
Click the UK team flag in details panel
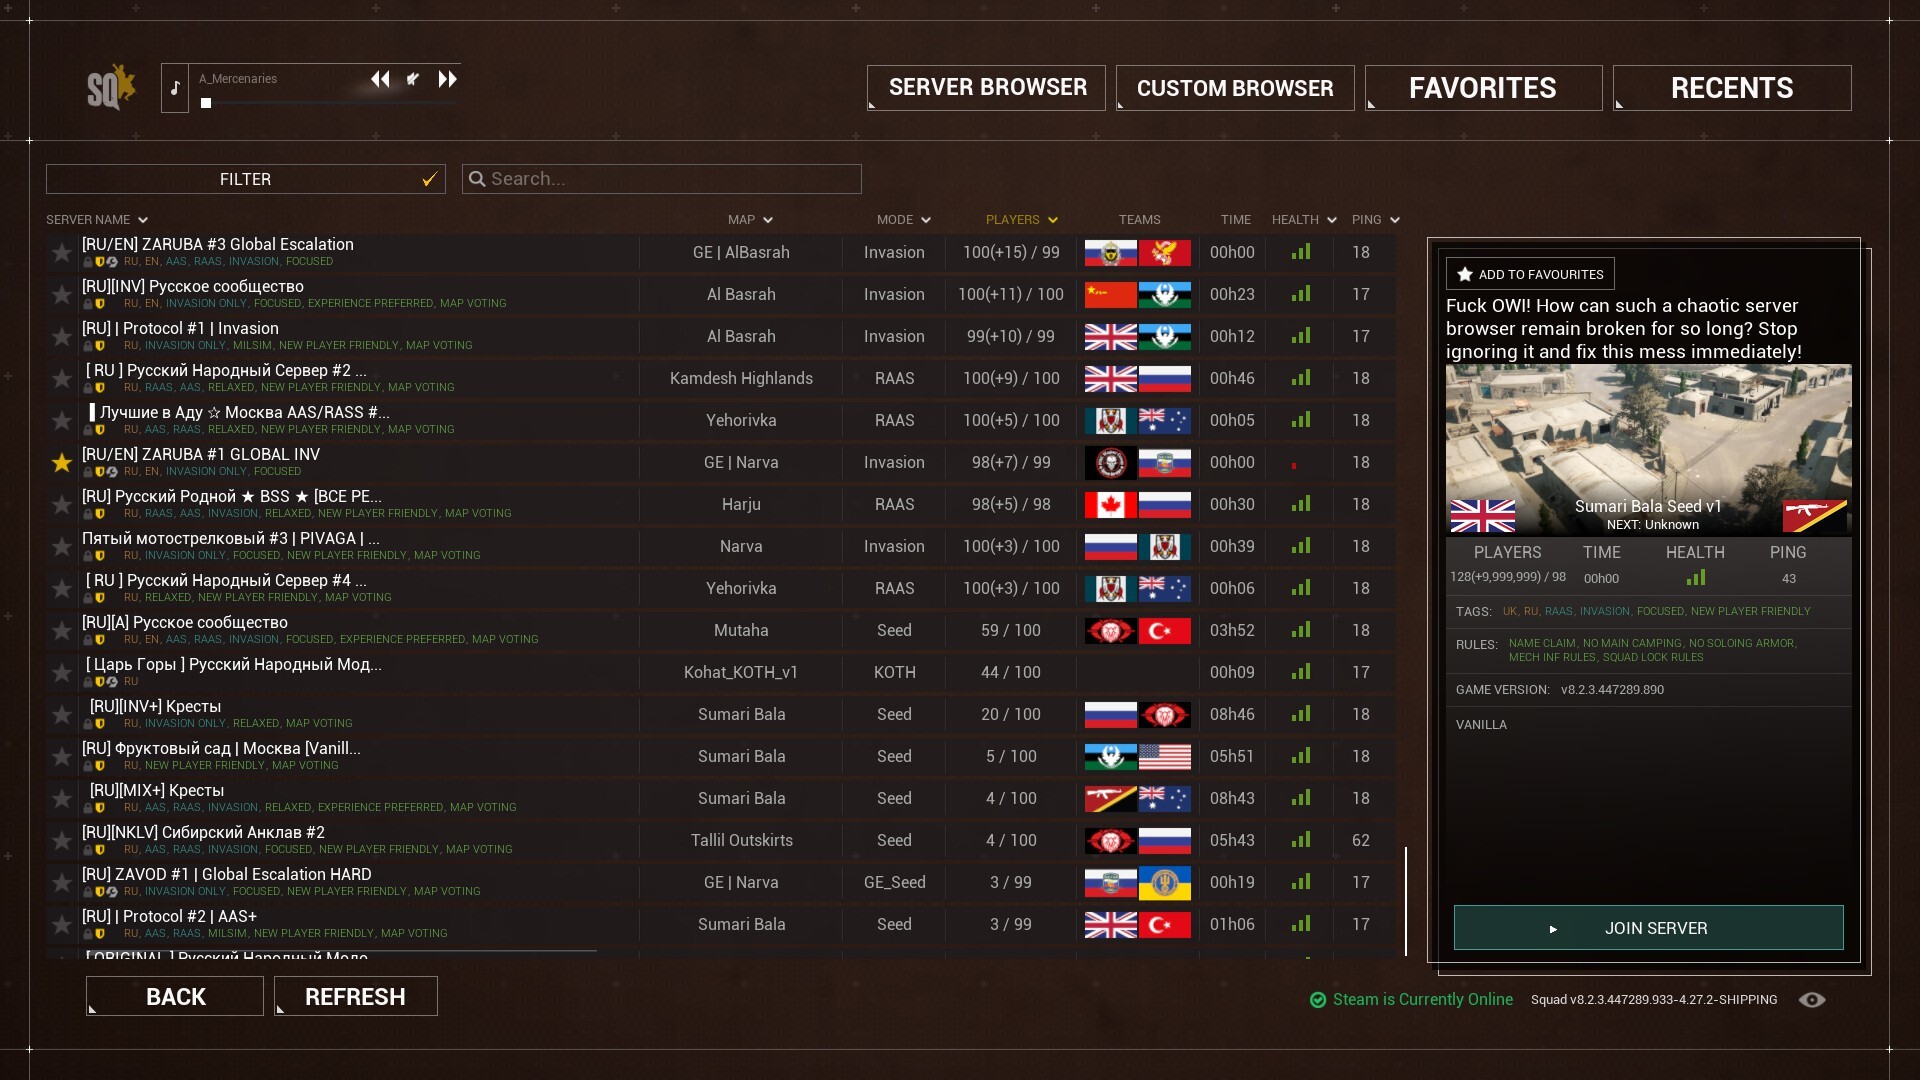[x=1482, y=516]
